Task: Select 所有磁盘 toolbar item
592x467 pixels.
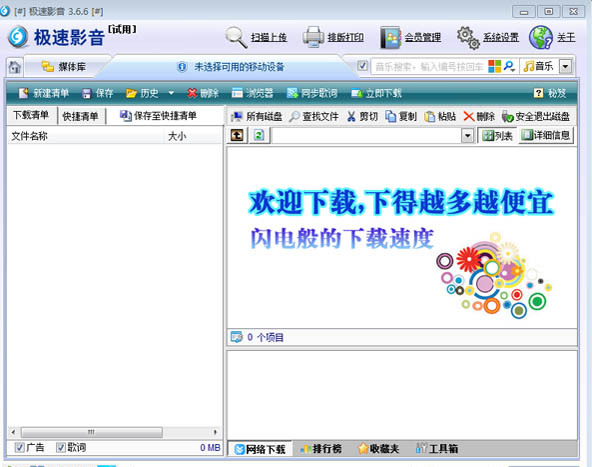Action: click(256, 117)
